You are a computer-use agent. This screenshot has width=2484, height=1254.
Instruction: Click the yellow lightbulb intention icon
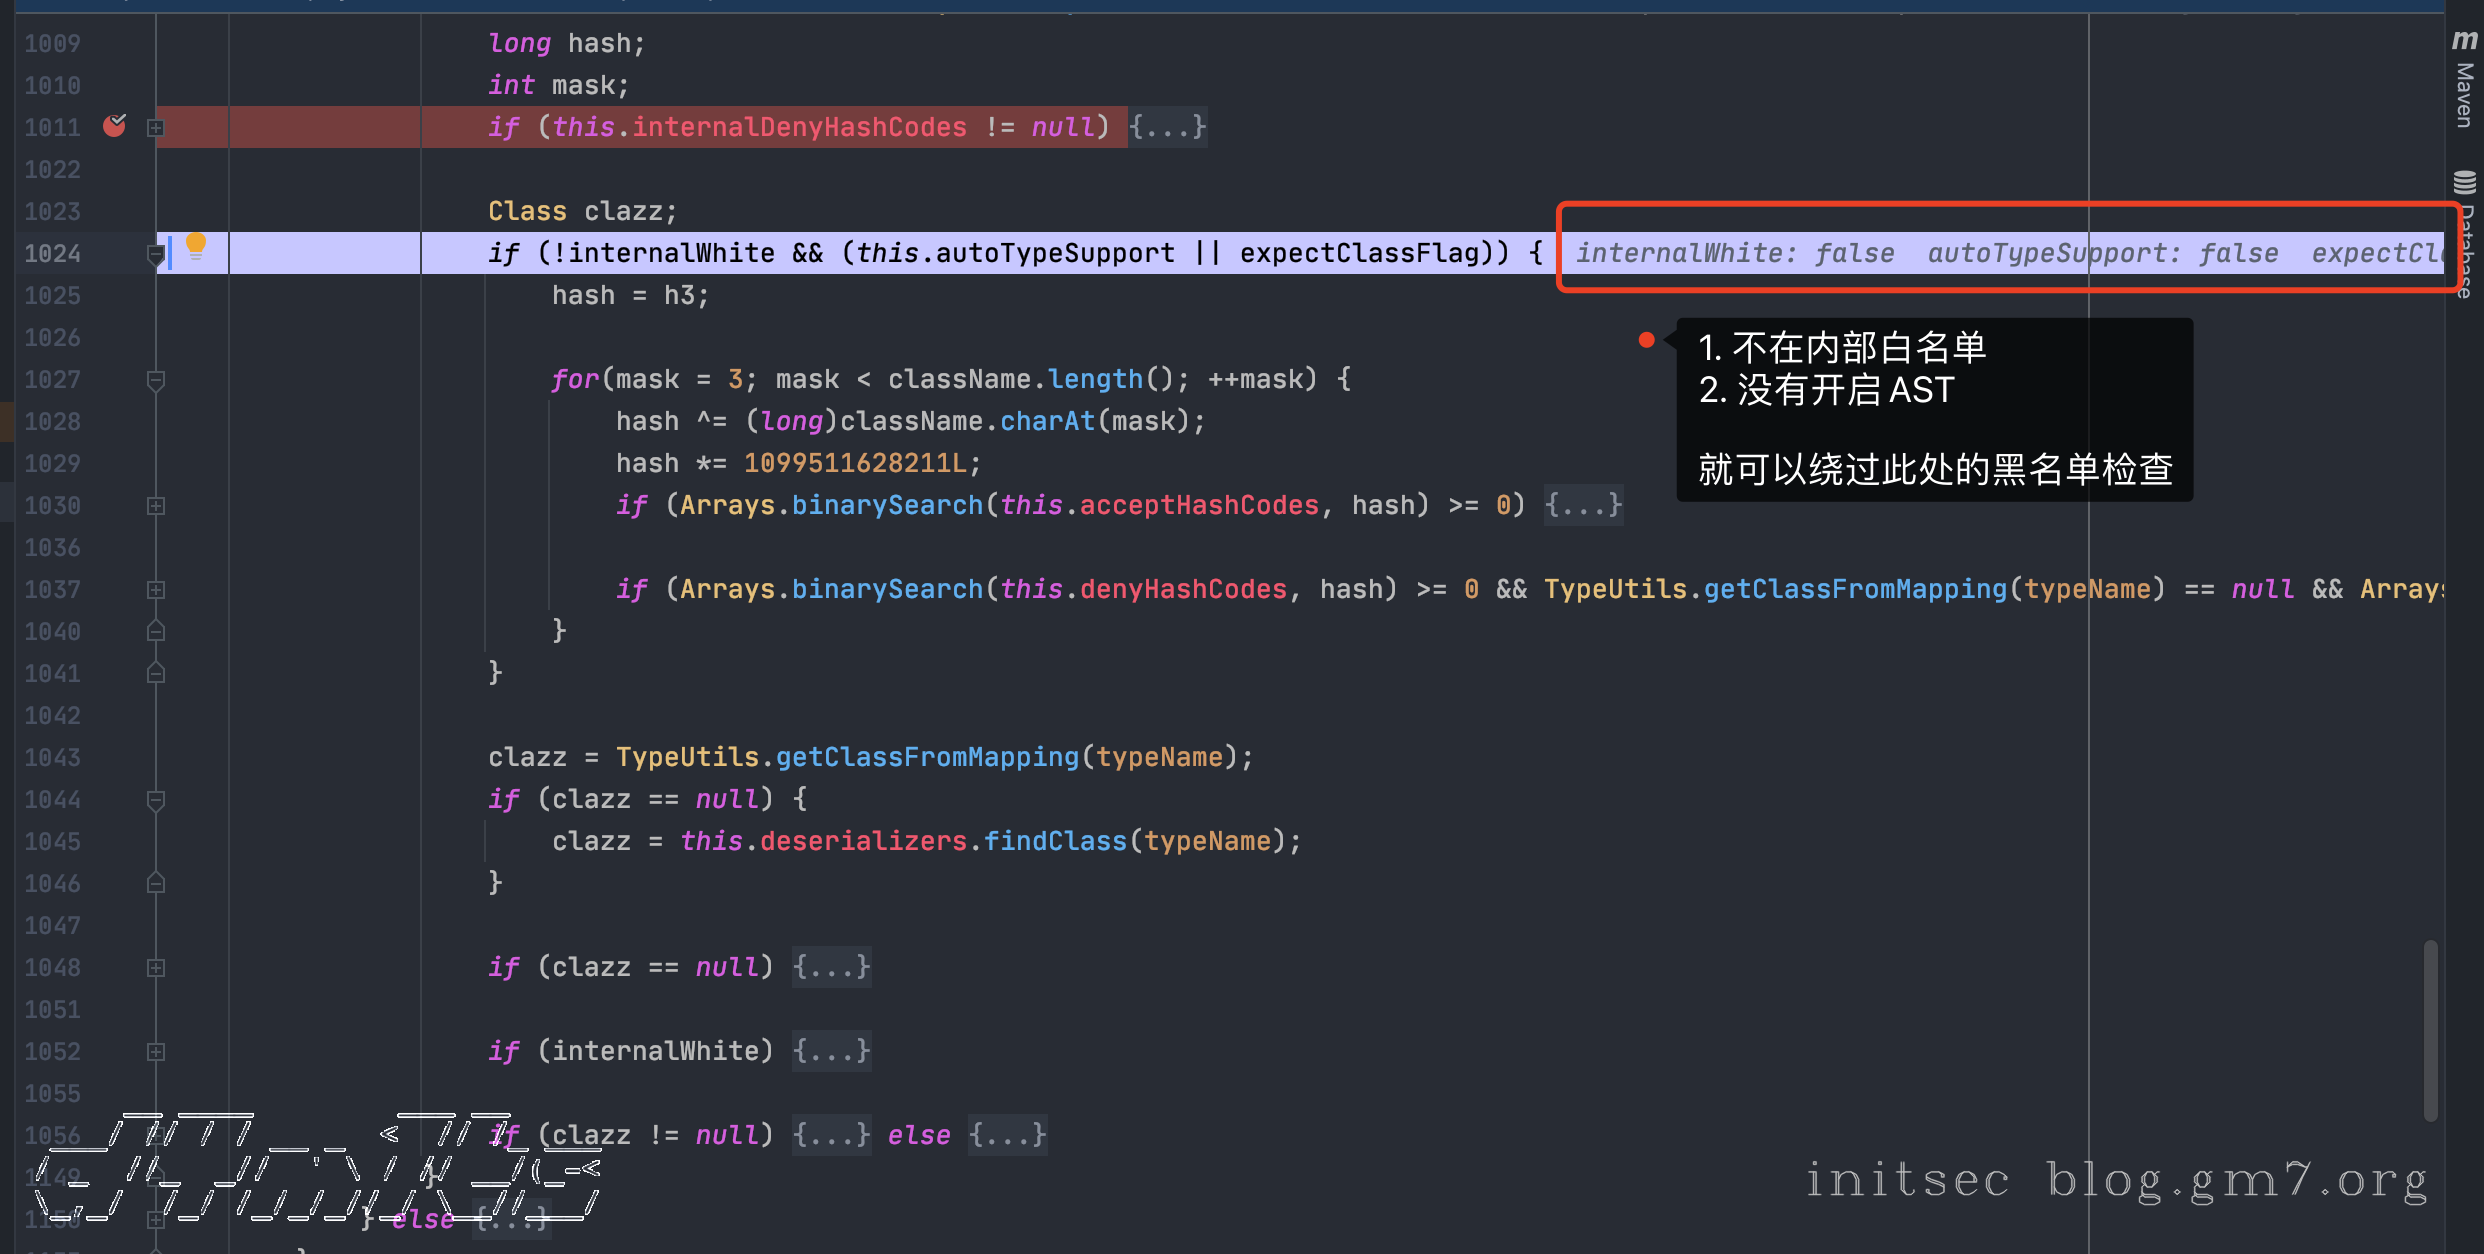[x=196, y=244]
